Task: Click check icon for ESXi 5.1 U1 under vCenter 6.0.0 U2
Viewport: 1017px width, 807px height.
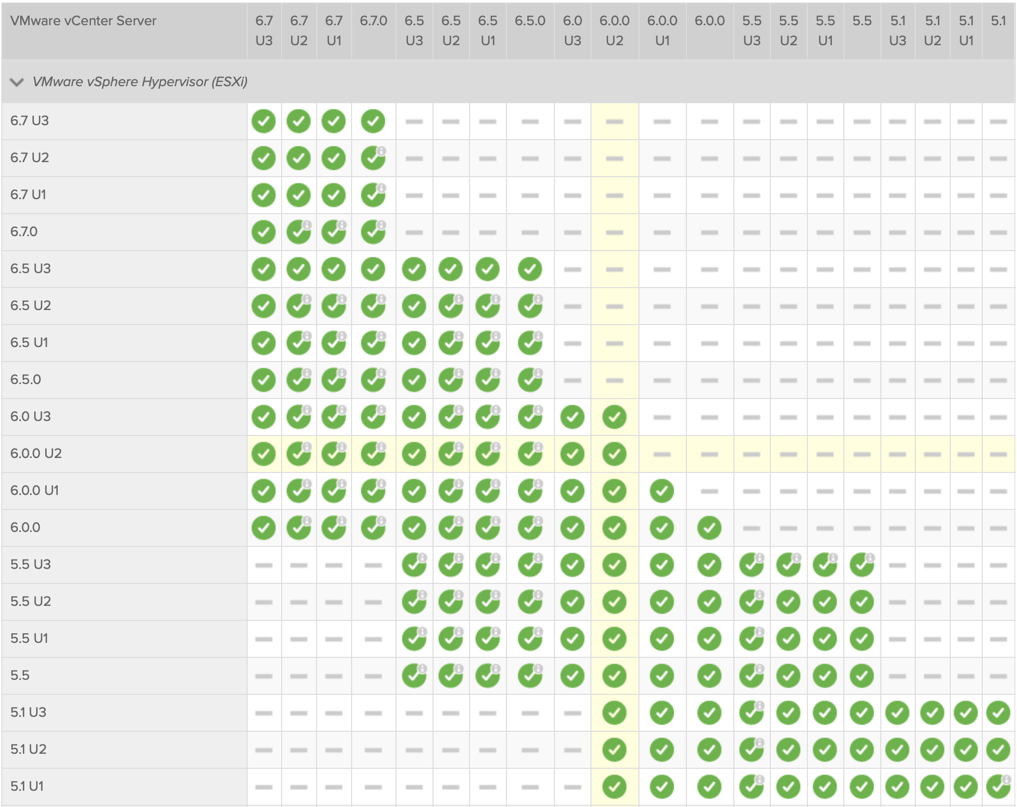Action: point(614,787)
